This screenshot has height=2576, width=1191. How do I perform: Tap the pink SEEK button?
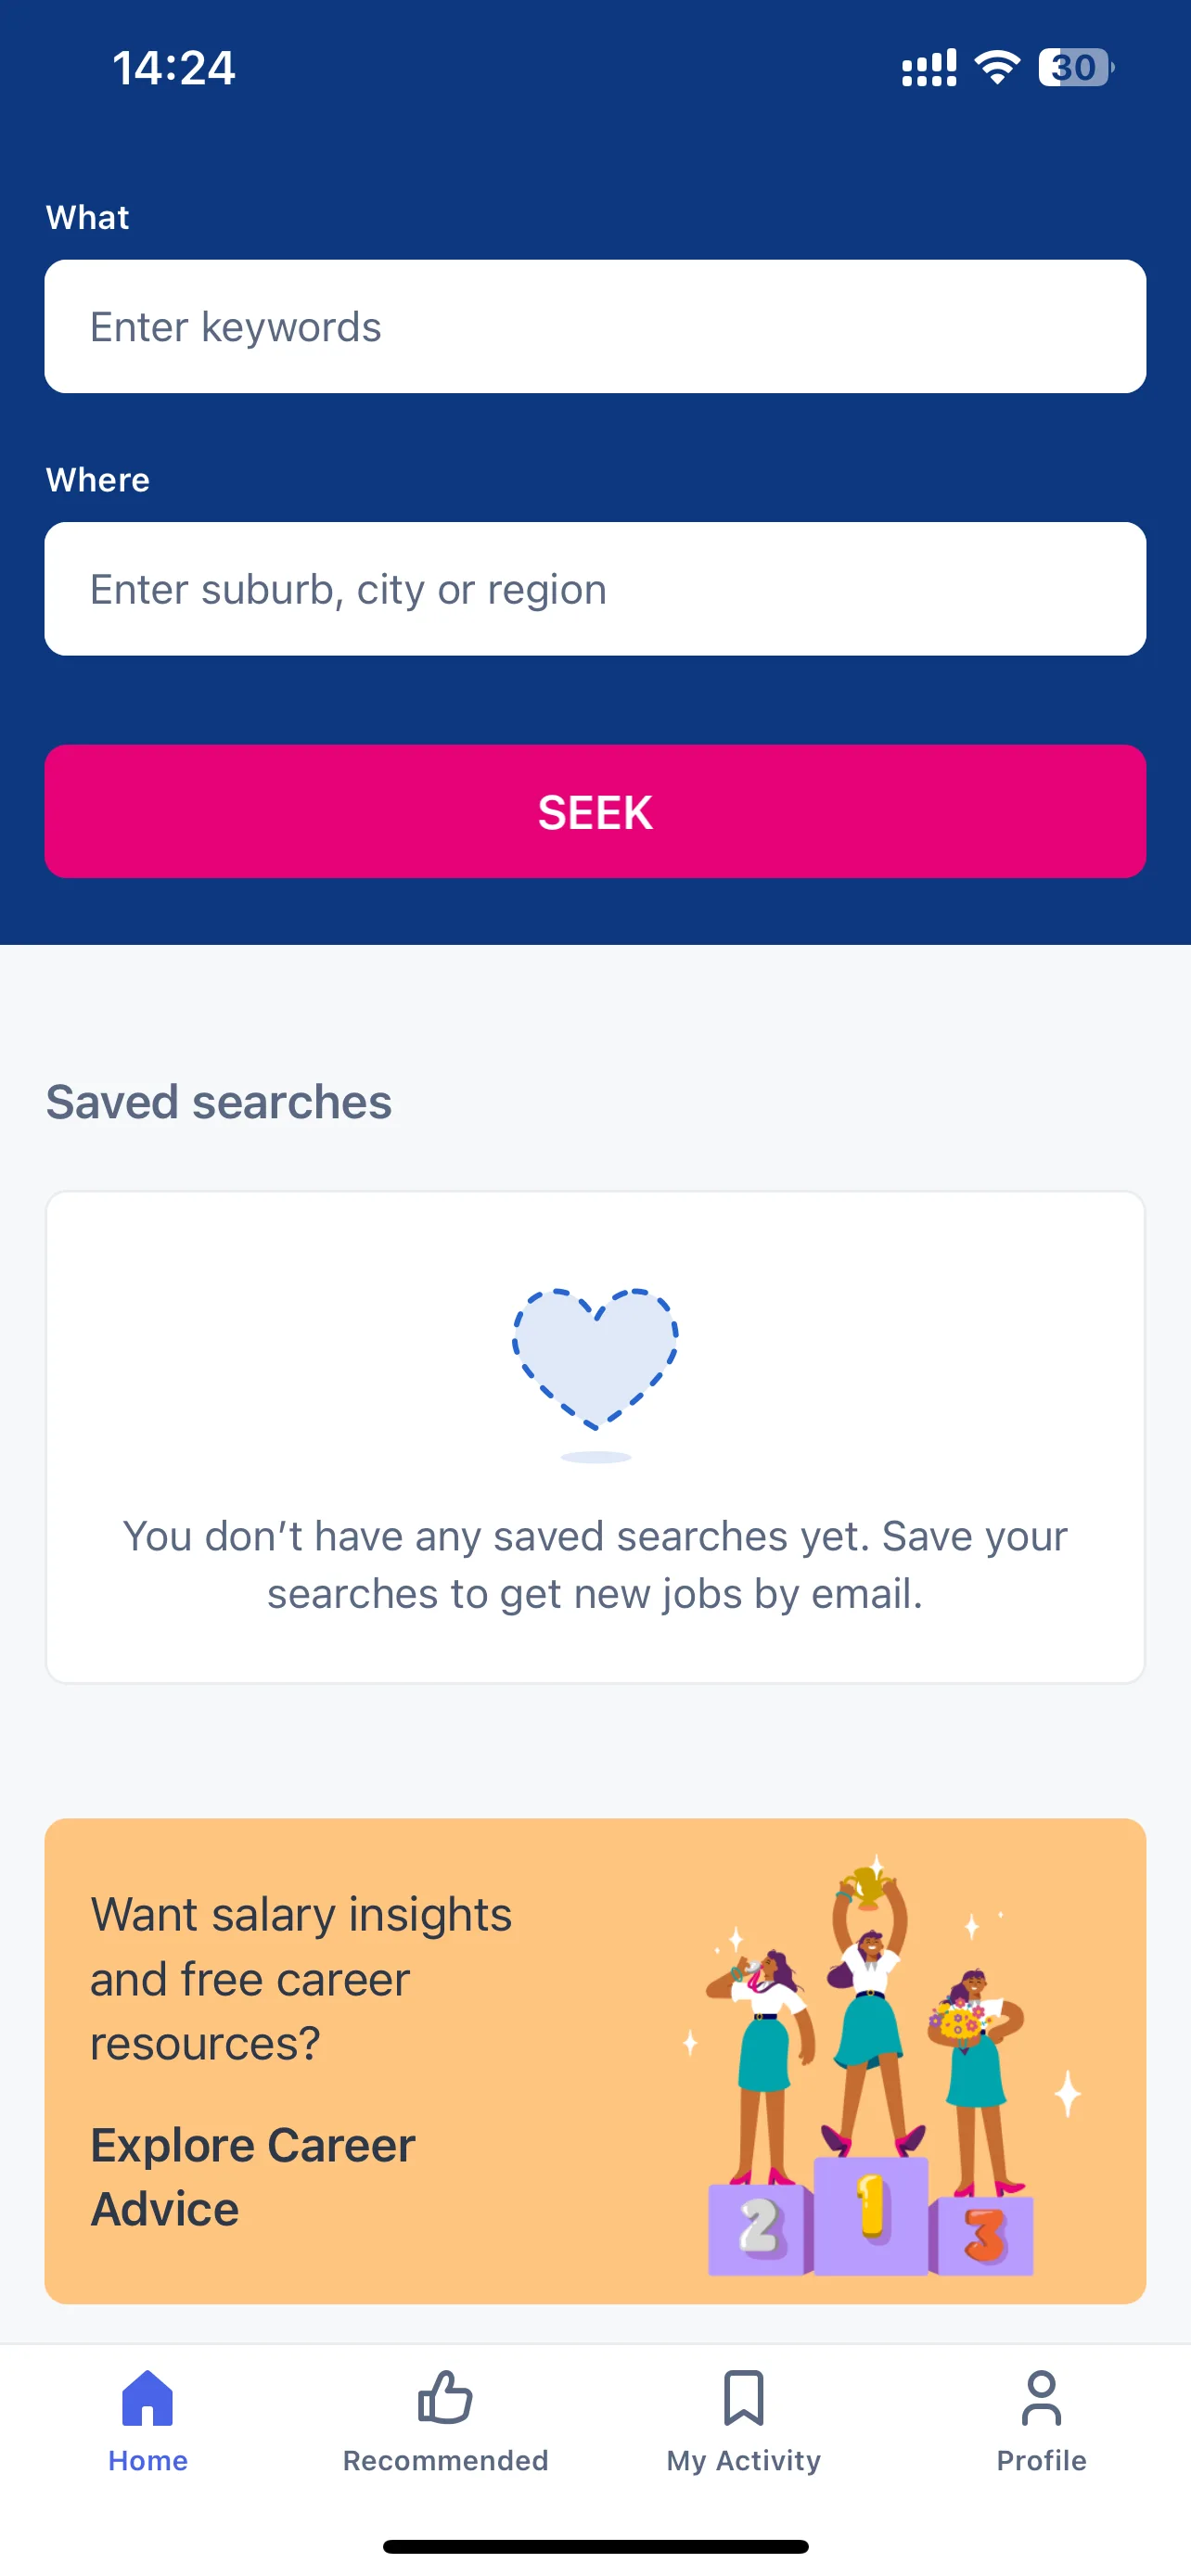coord(595,812)
